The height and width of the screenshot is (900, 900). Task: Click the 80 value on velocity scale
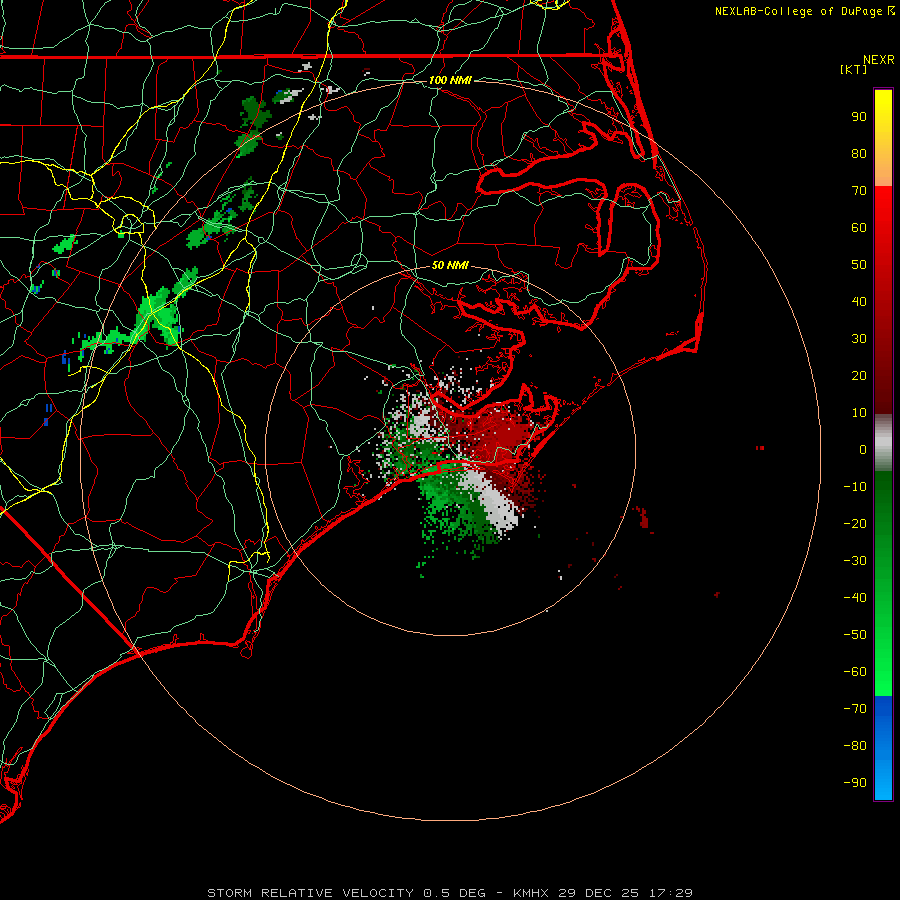(859, 154)
